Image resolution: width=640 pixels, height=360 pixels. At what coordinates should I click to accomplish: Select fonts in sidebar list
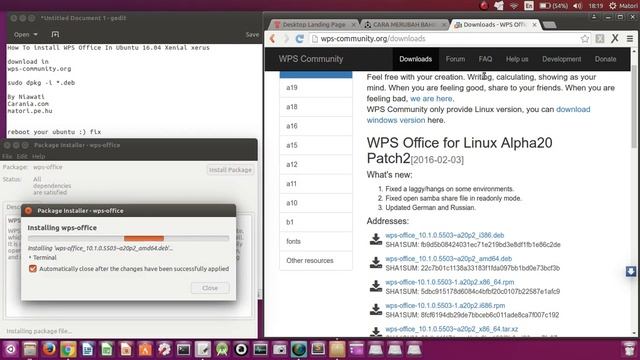coord(316,241)
